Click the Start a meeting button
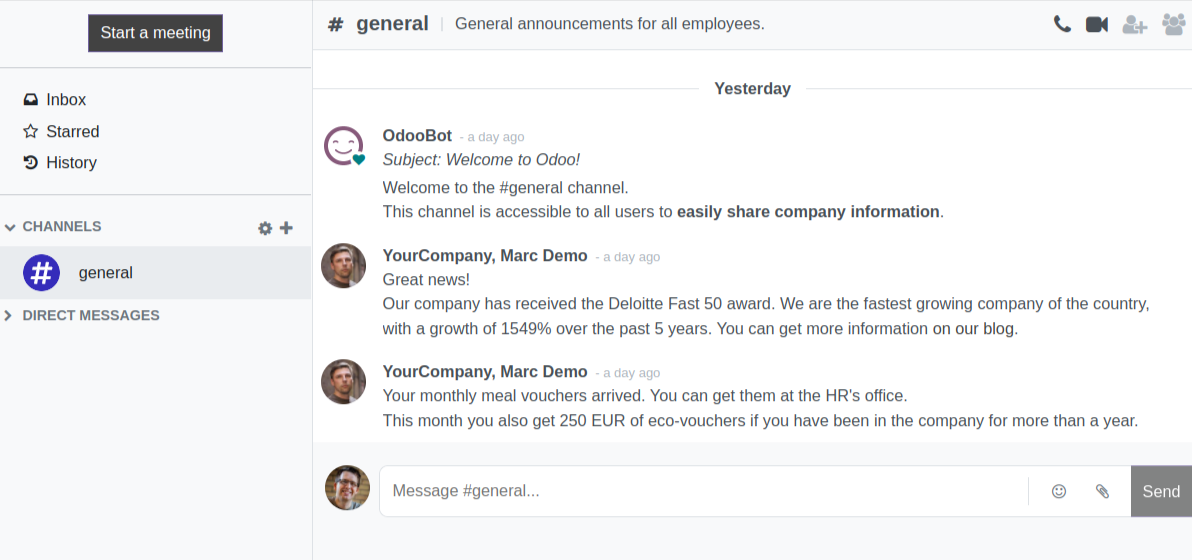Image resolution: width=1192 pixels, height=560 pixels. click(155, 33)
